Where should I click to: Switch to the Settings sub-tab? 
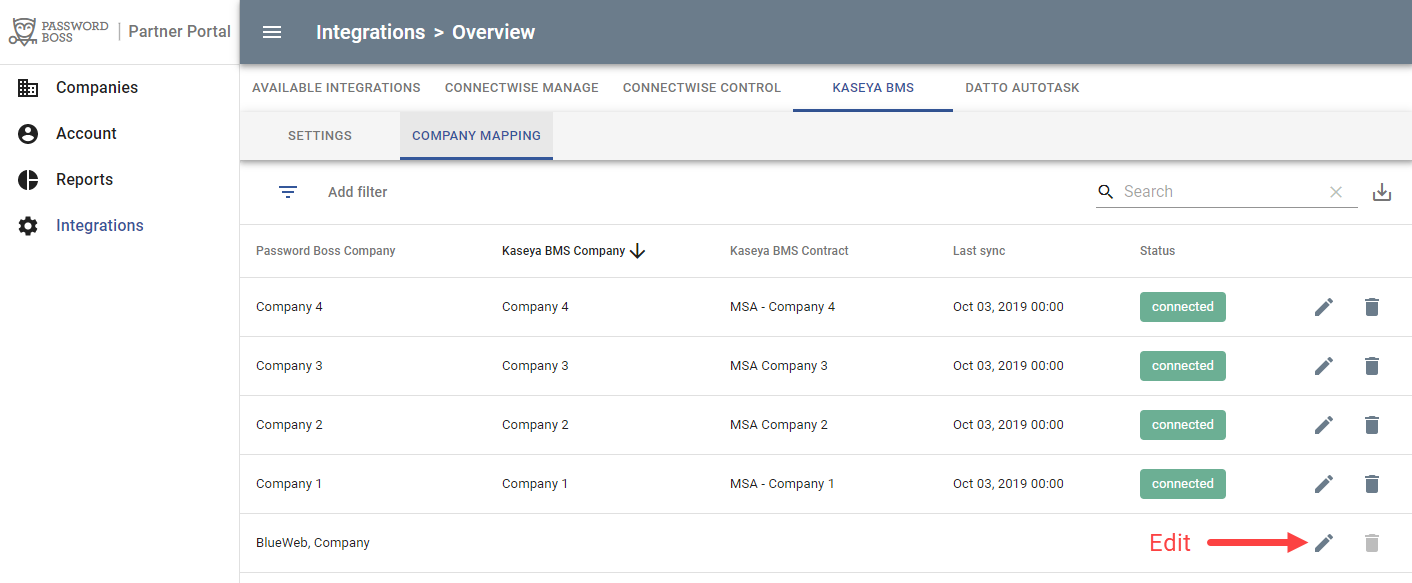pyautogui.click(x=320, y=136)
